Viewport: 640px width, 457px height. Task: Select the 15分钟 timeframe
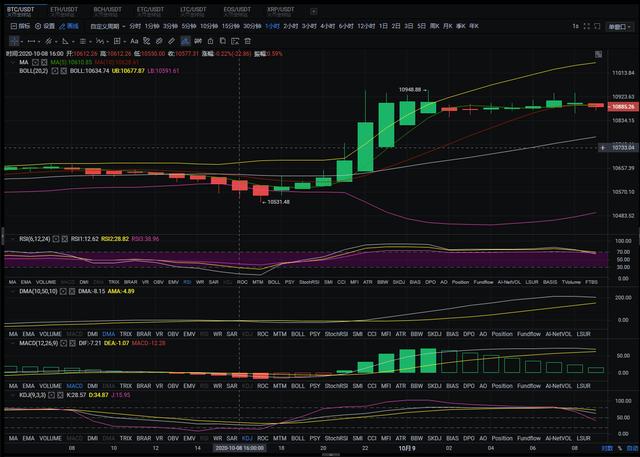click(x=231, y=26)
